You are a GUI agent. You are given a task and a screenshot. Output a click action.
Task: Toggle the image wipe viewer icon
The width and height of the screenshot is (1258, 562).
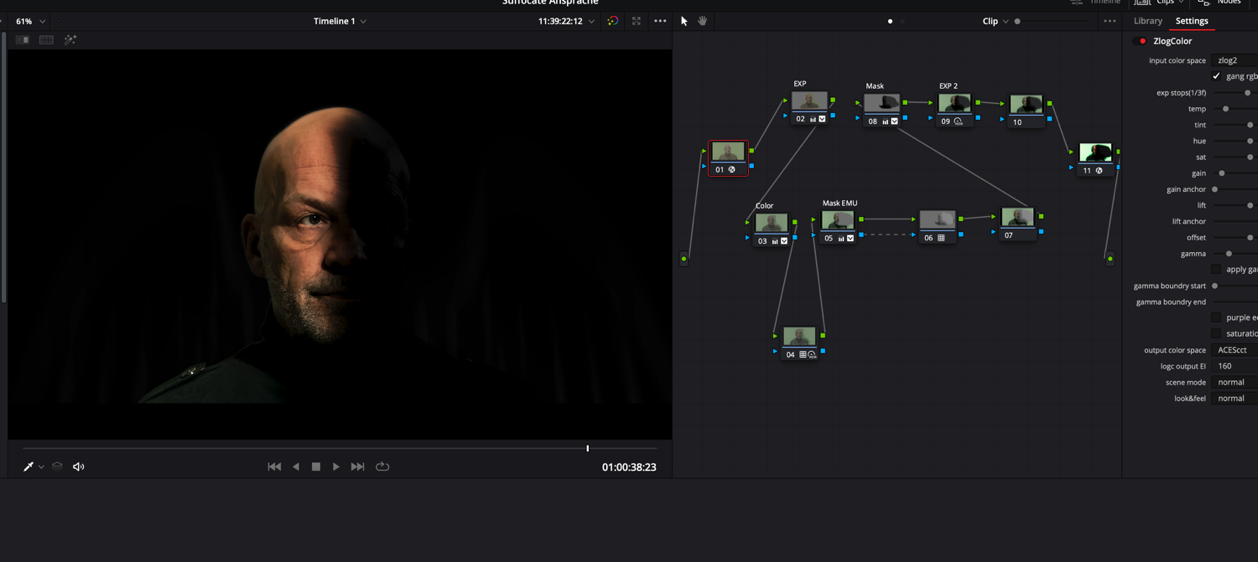[22, 40]
